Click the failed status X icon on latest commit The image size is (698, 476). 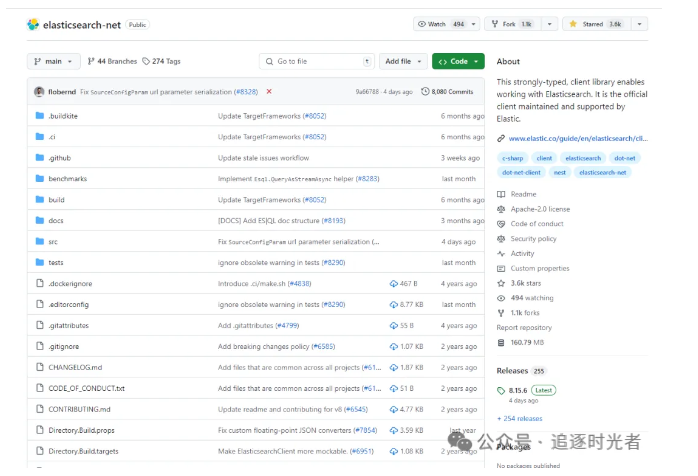pos(269,91)
